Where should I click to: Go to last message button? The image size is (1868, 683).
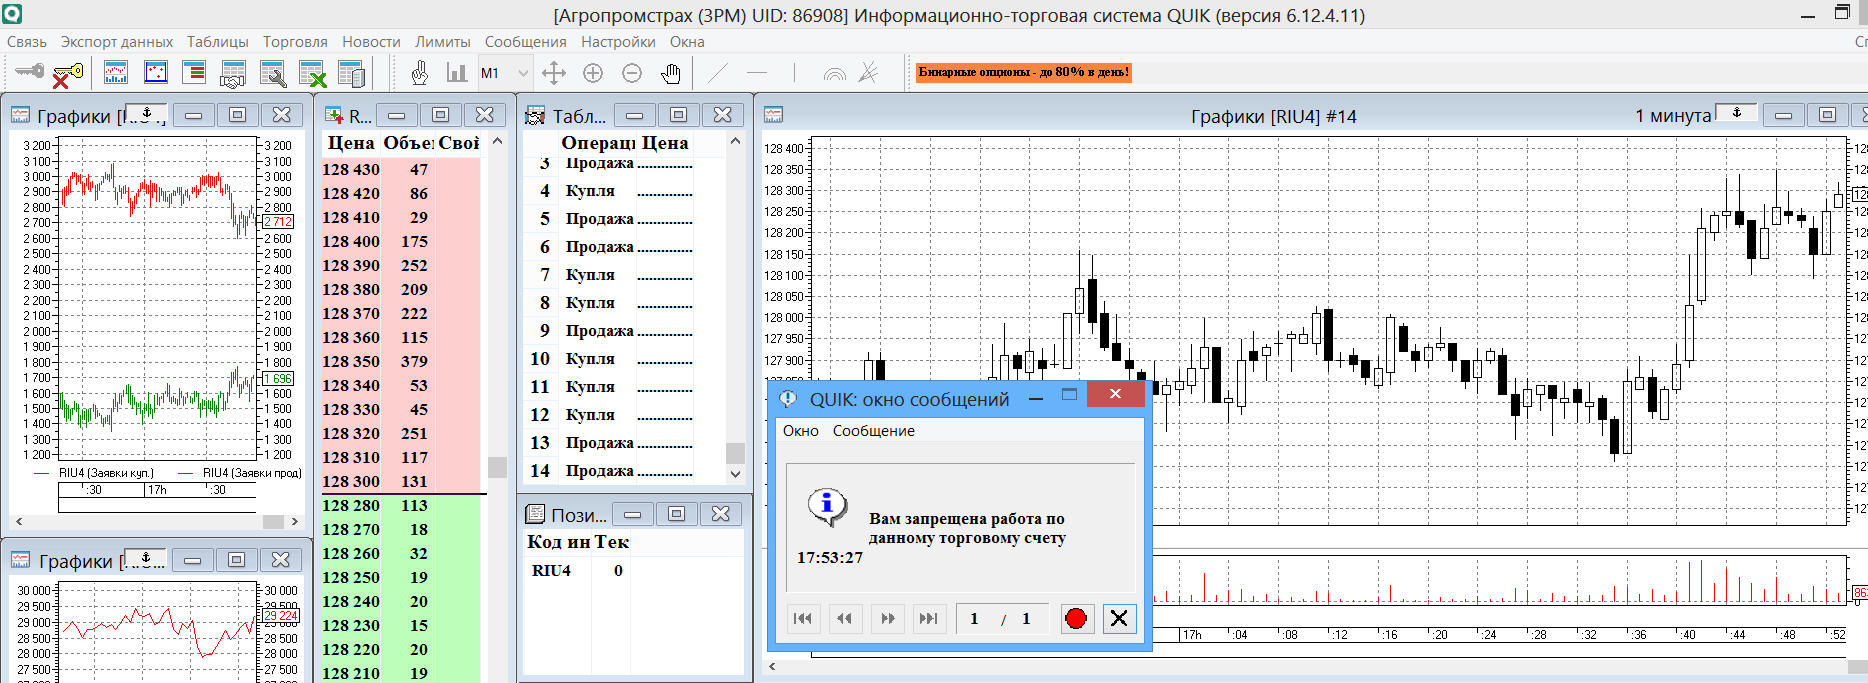928,619
